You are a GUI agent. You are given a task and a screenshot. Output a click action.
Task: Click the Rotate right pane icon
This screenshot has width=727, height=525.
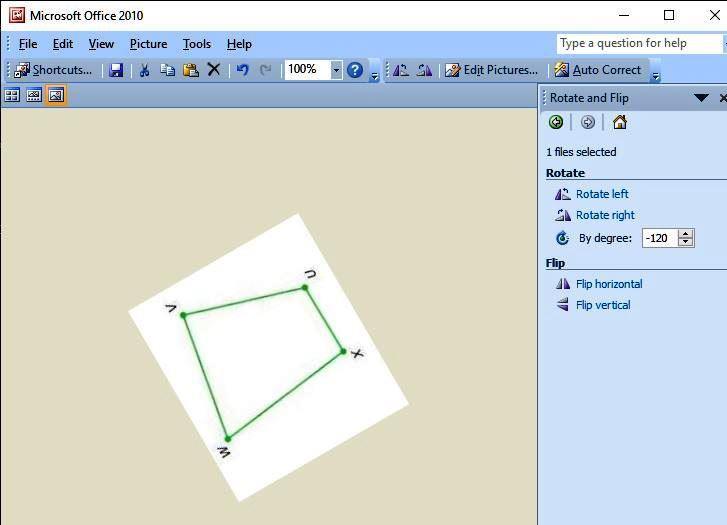(x=562, y=215)
